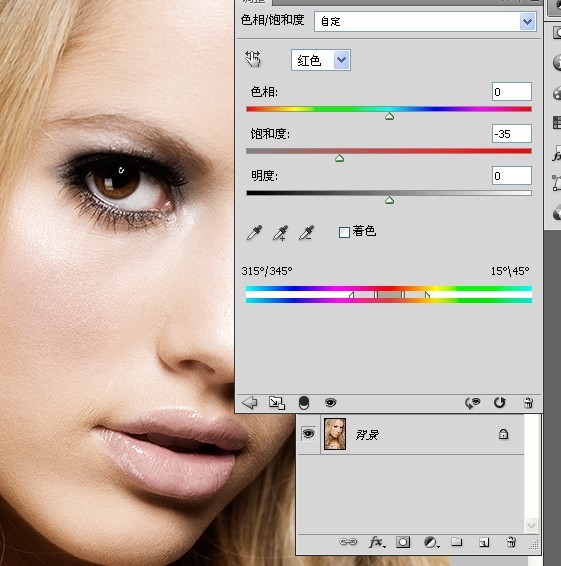Pick the subtract-from-sample eyedropper
Image resolution: width=561 pixels, height=566 pixels.
click(306, 232)
